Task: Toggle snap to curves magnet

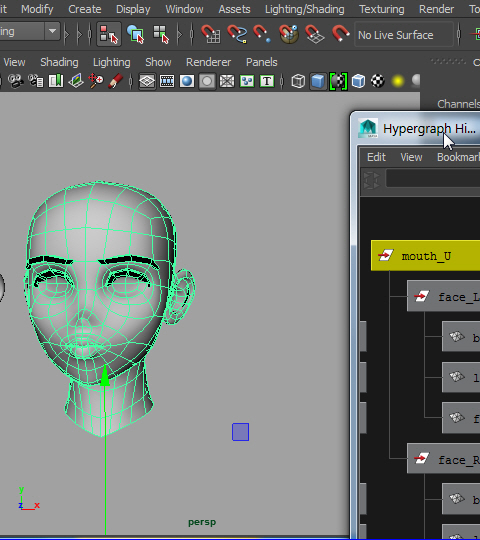Action: pyautogui.click(x=237, y=34)
